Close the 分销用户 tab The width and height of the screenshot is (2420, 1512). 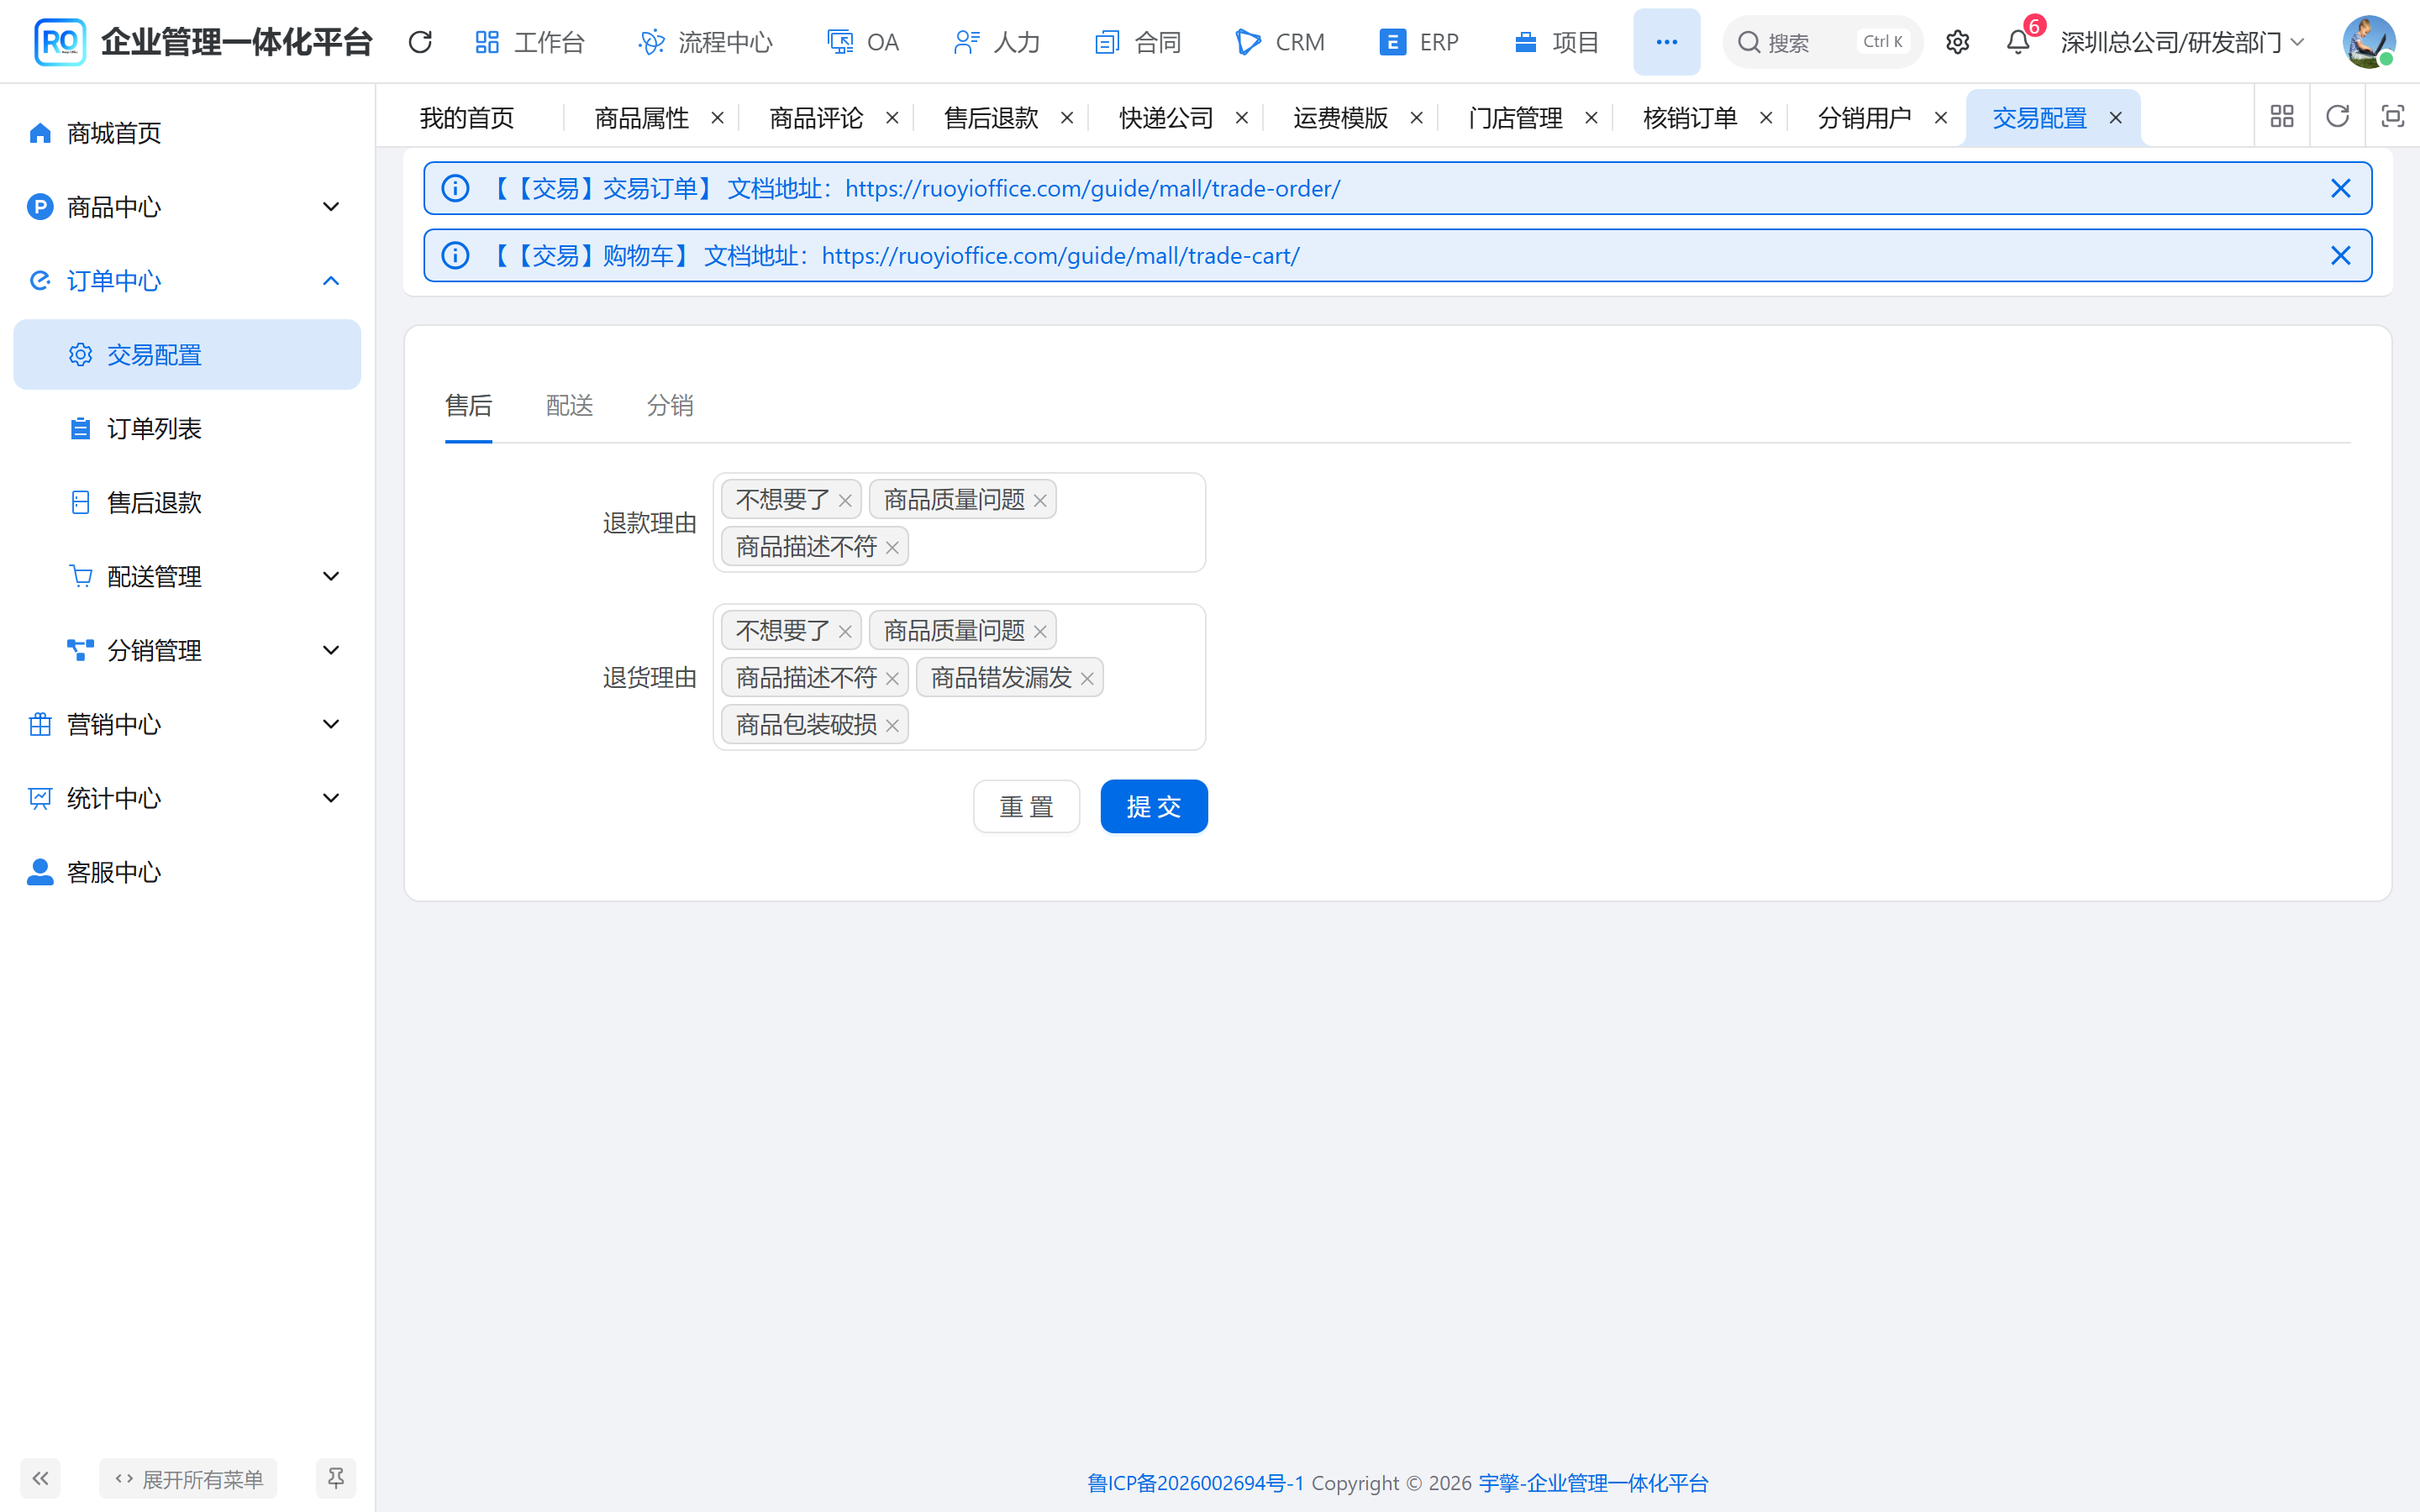1940,117
